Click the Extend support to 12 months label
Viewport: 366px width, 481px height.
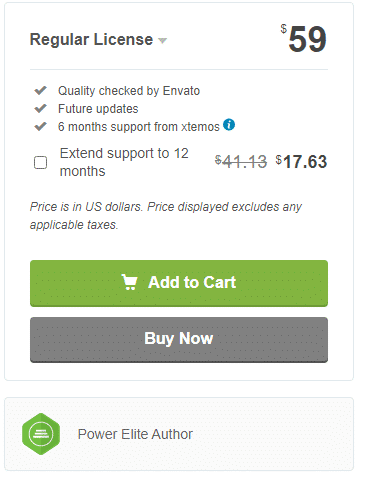pyautogui.click(x=124, y=162)
